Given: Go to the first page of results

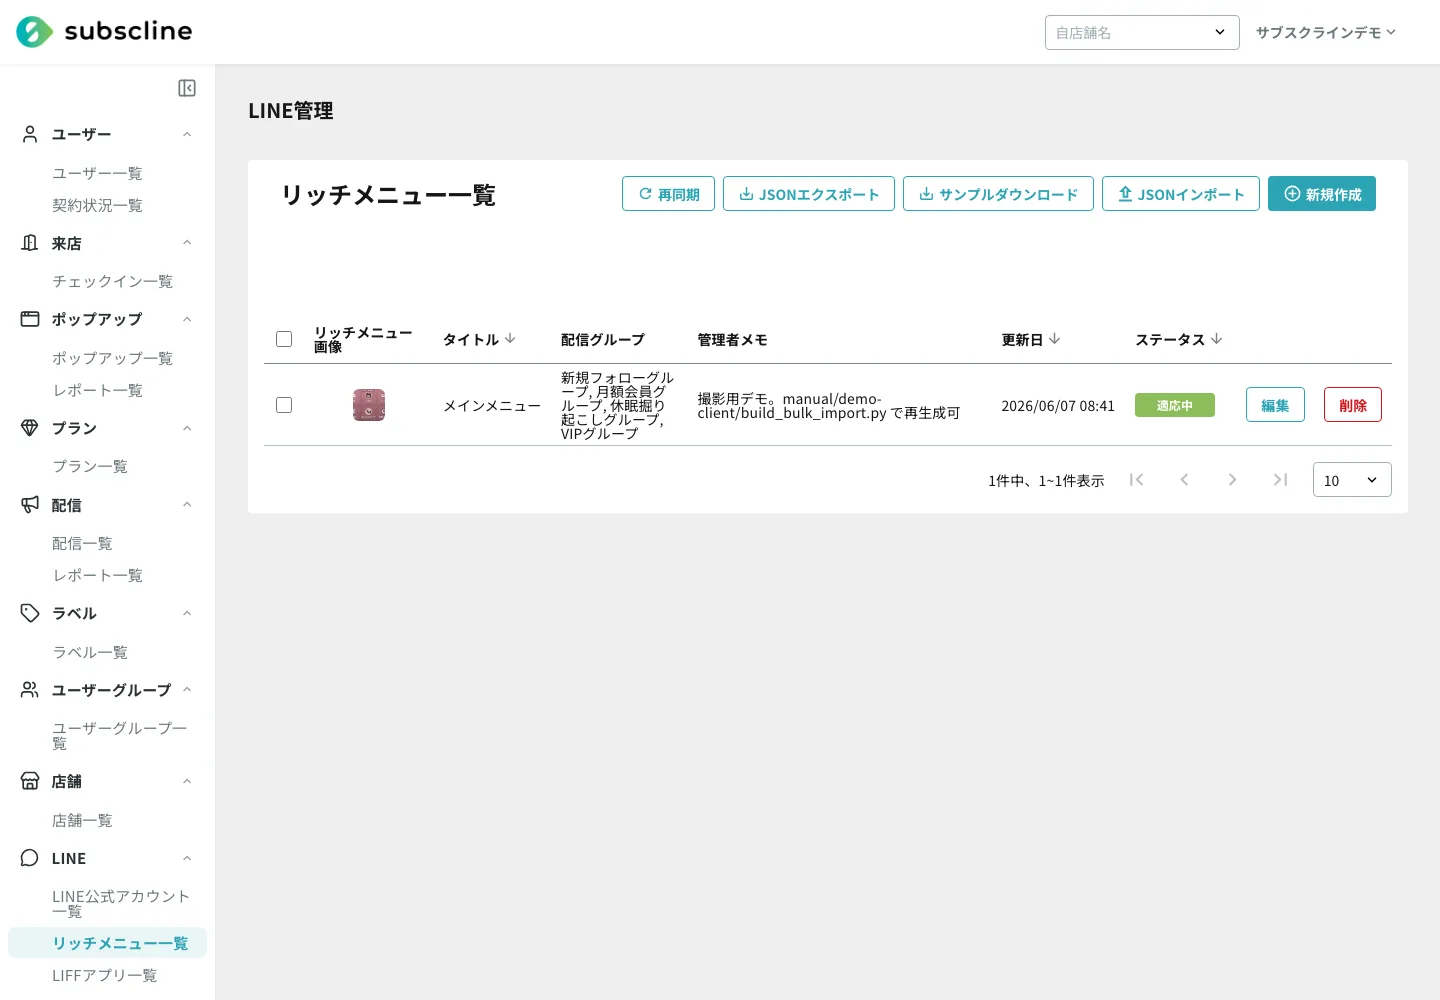Looking at the screenshot, I should tap(1136, 480).
